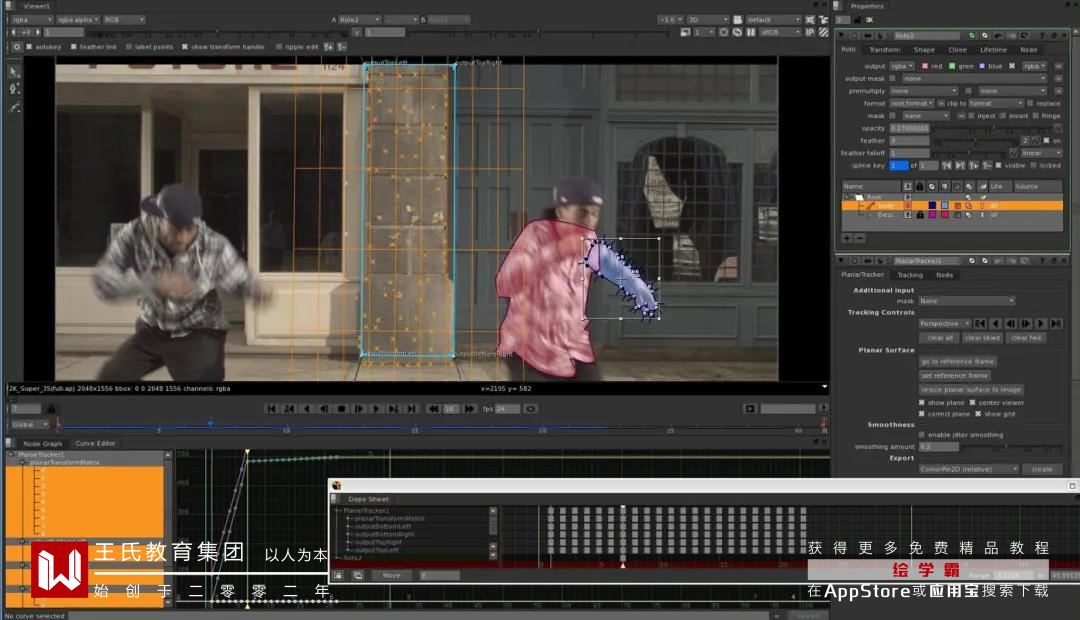
Task: Click the clear fwd button
Action: tap(1026, 338)
